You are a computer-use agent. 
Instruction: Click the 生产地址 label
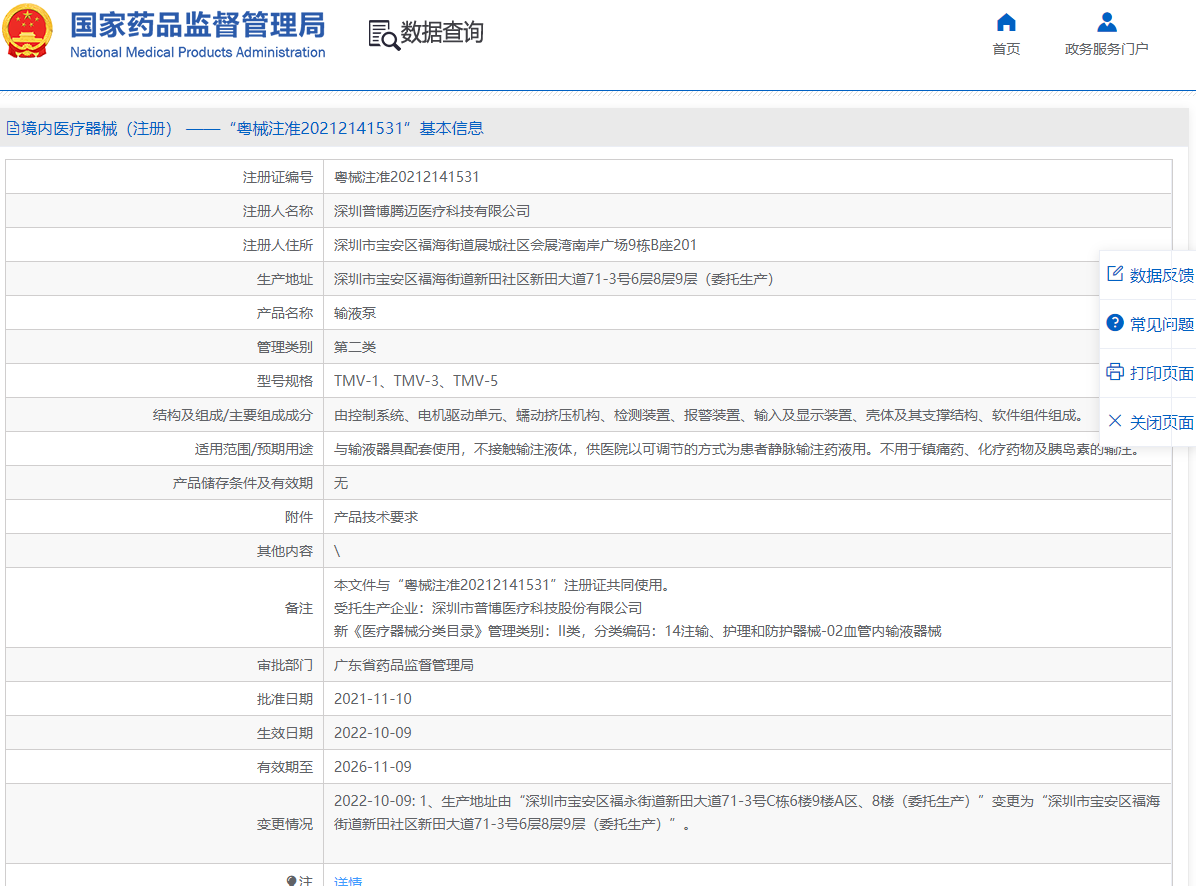[x=285, y=279]
